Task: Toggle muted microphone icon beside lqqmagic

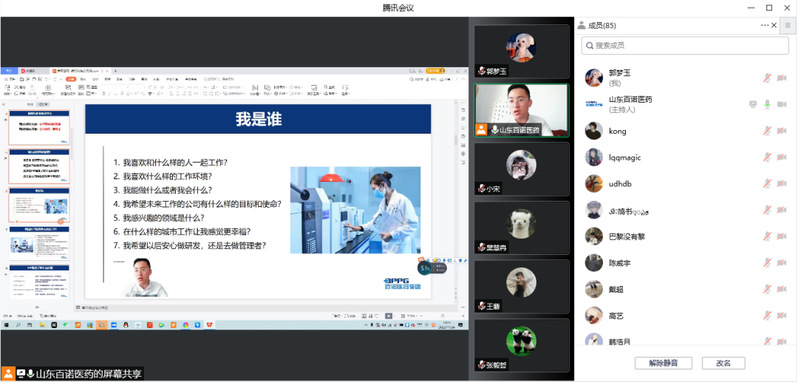Action: point(768,157)
